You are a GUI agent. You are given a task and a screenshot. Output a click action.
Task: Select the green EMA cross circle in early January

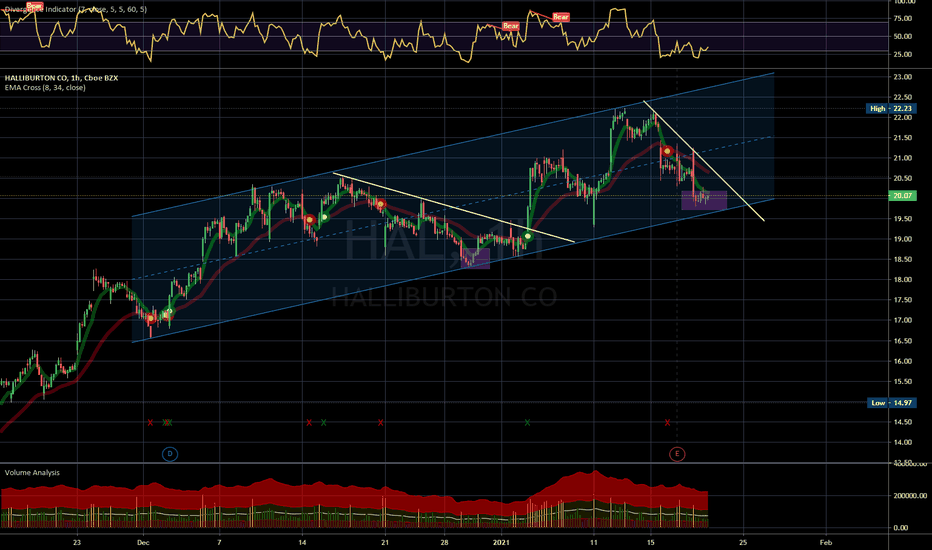pos(527,237)
